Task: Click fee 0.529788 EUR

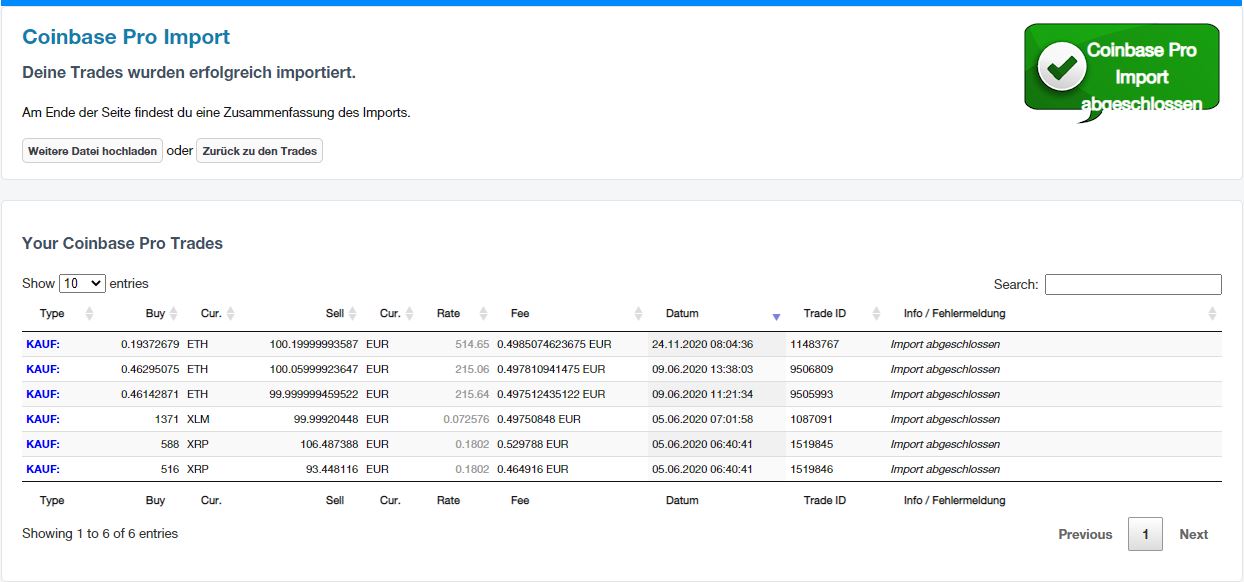Action: coord(532,444)
